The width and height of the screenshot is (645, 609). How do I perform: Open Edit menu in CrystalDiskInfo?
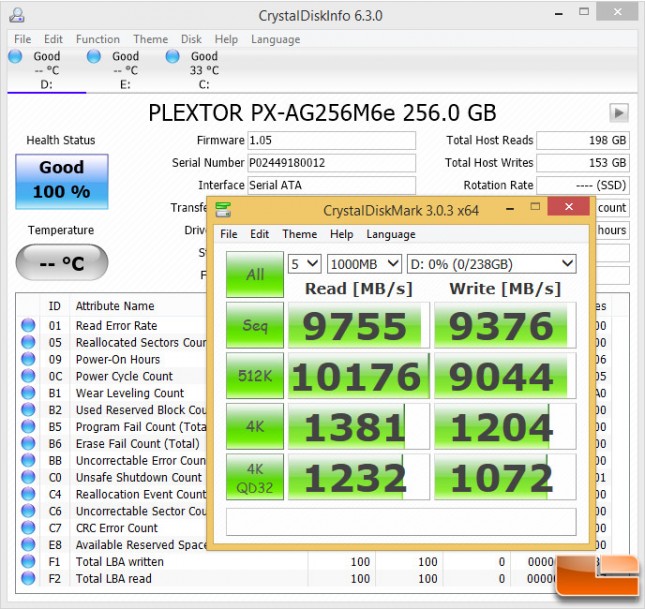tap(53, 39)
